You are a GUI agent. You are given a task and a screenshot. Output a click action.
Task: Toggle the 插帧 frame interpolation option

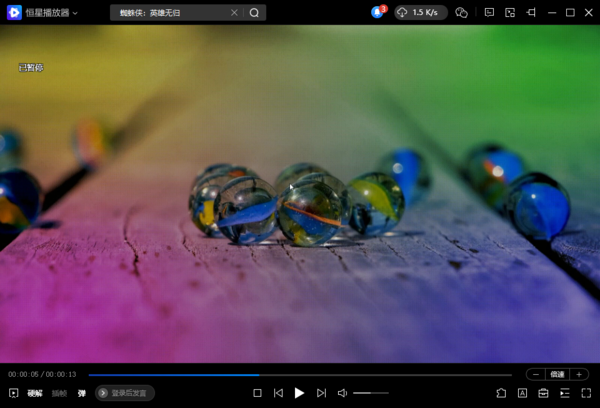pyautogui.click(x=59, y=393)
